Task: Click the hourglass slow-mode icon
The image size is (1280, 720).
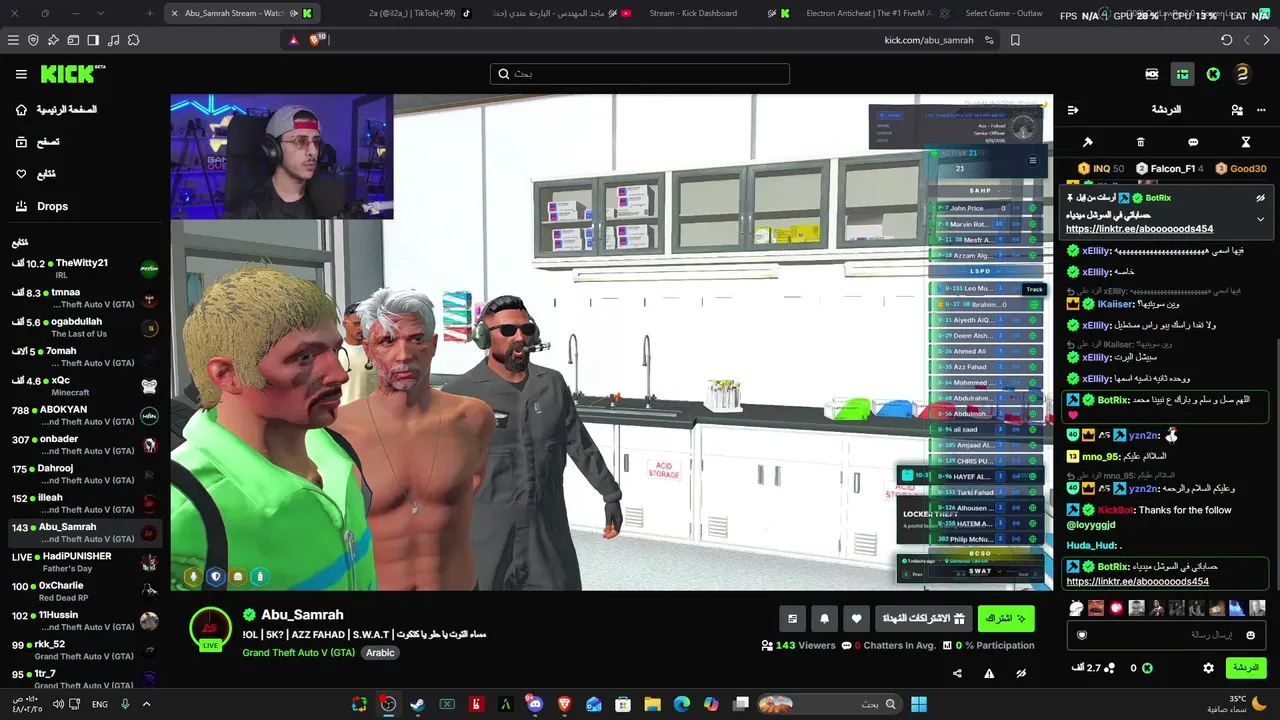Action: (1246, 142)
